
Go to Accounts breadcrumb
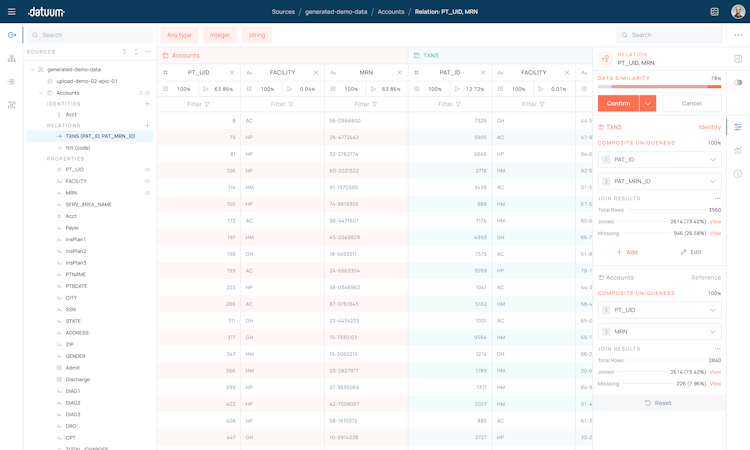click(391, 11)
